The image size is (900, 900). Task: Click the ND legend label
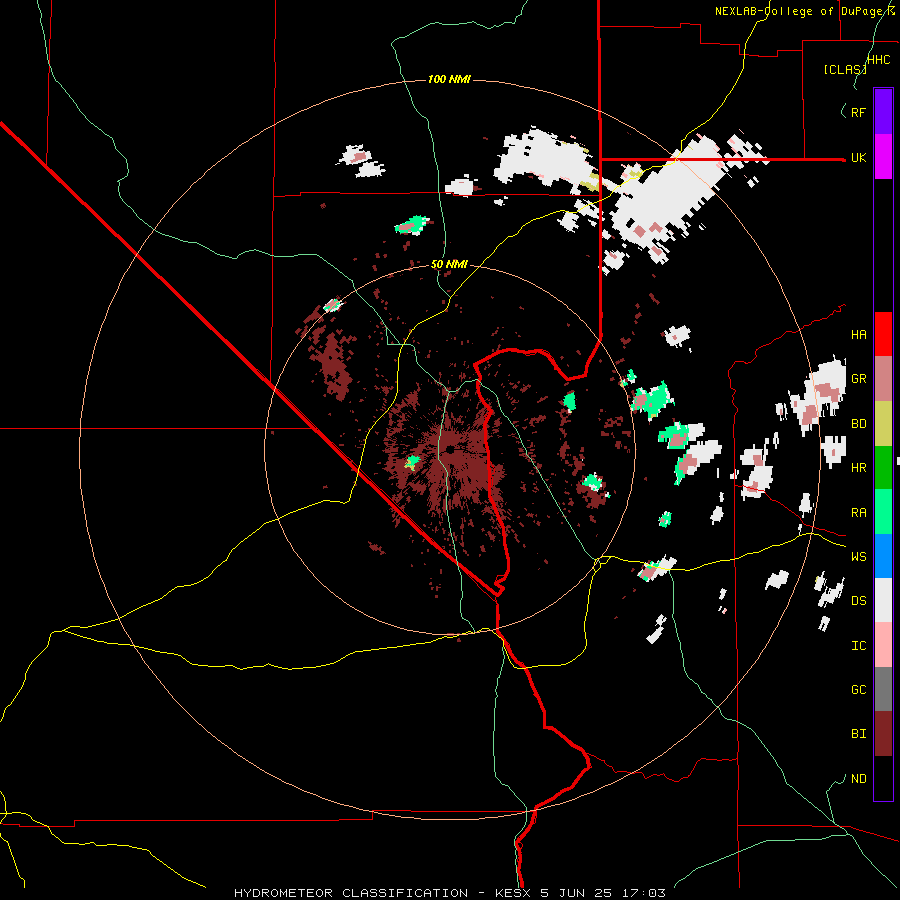point(858,778)
